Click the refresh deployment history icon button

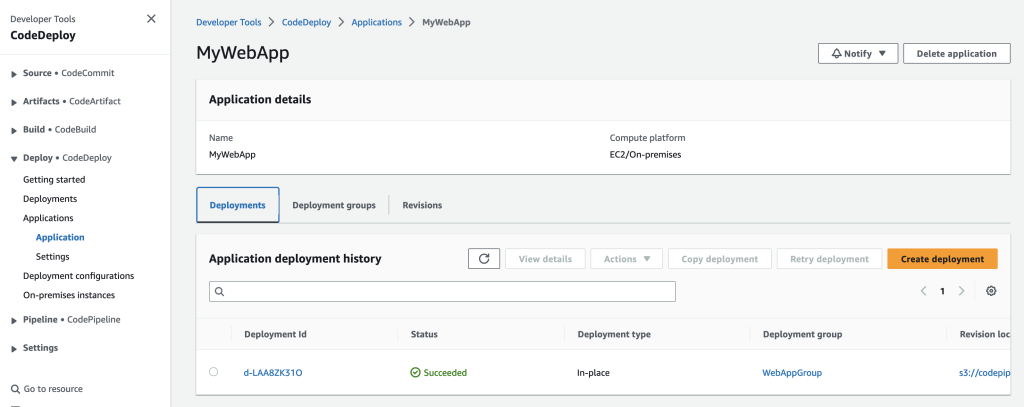click(484, 259)
